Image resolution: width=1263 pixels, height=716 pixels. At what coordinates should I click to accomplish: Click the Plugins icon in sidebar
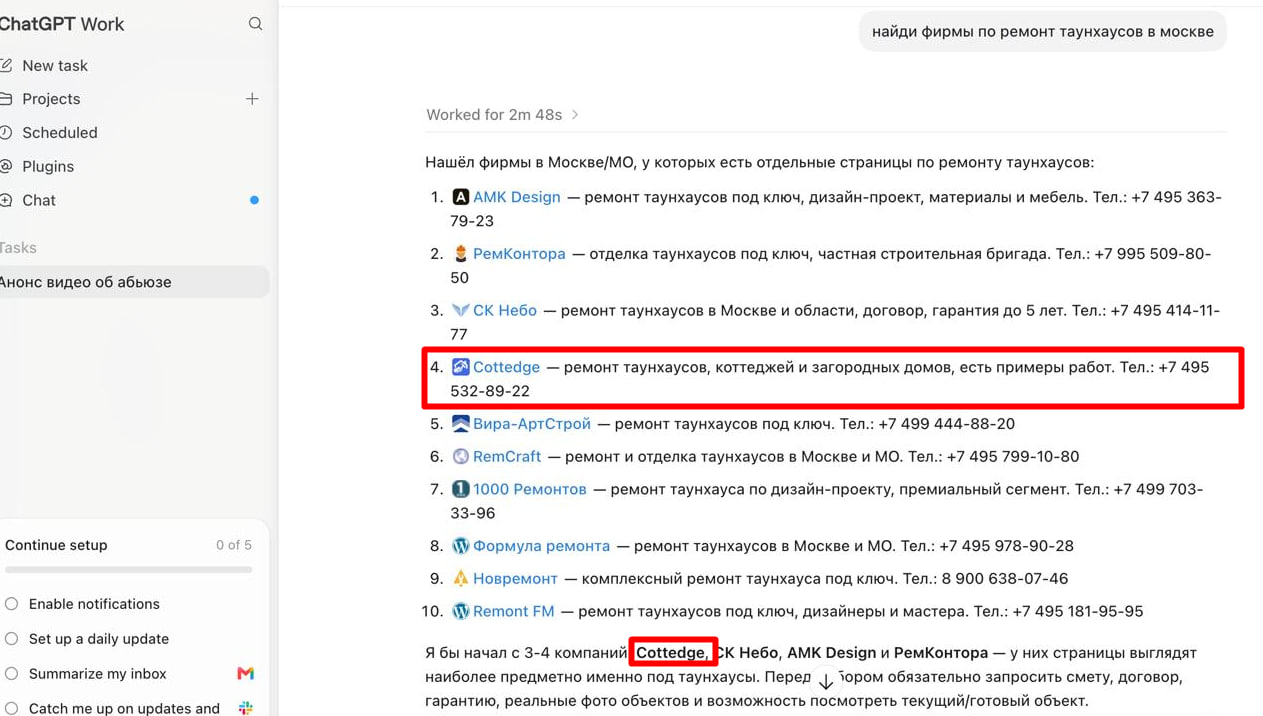[x=6, y=166]
